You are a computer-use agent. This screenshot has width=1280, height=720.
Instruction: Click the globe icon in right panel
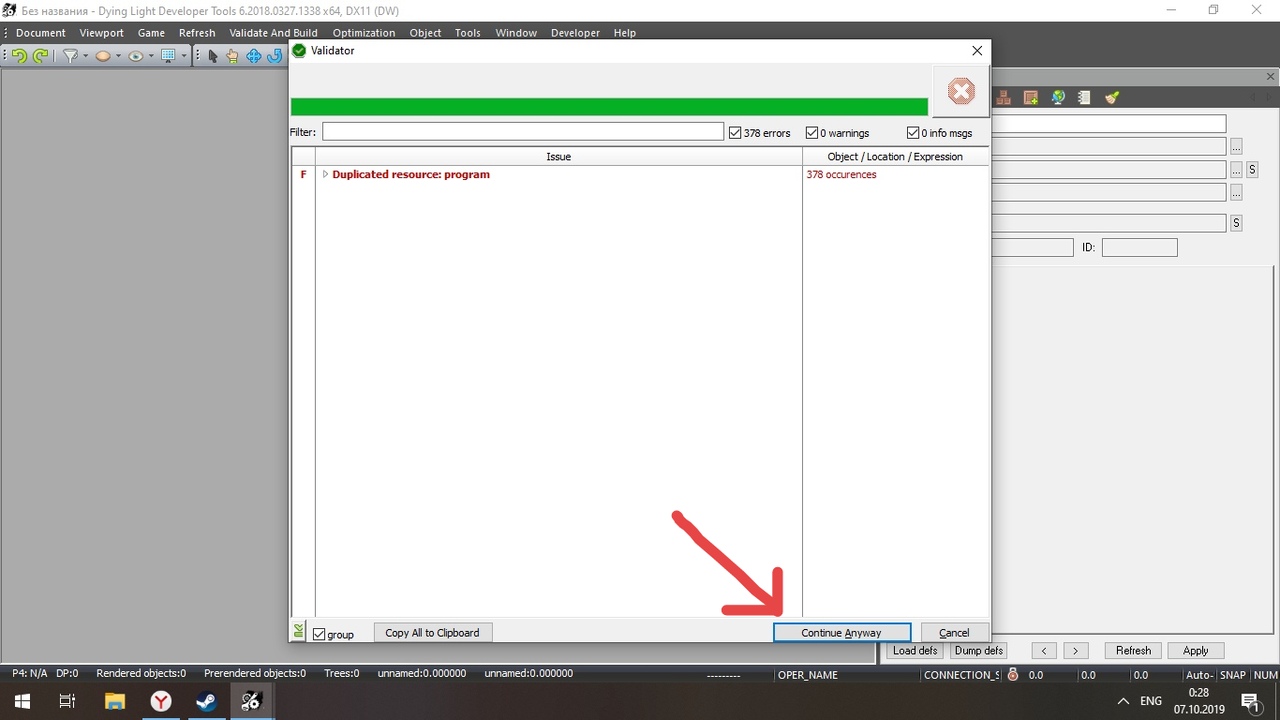point(1058,97)
